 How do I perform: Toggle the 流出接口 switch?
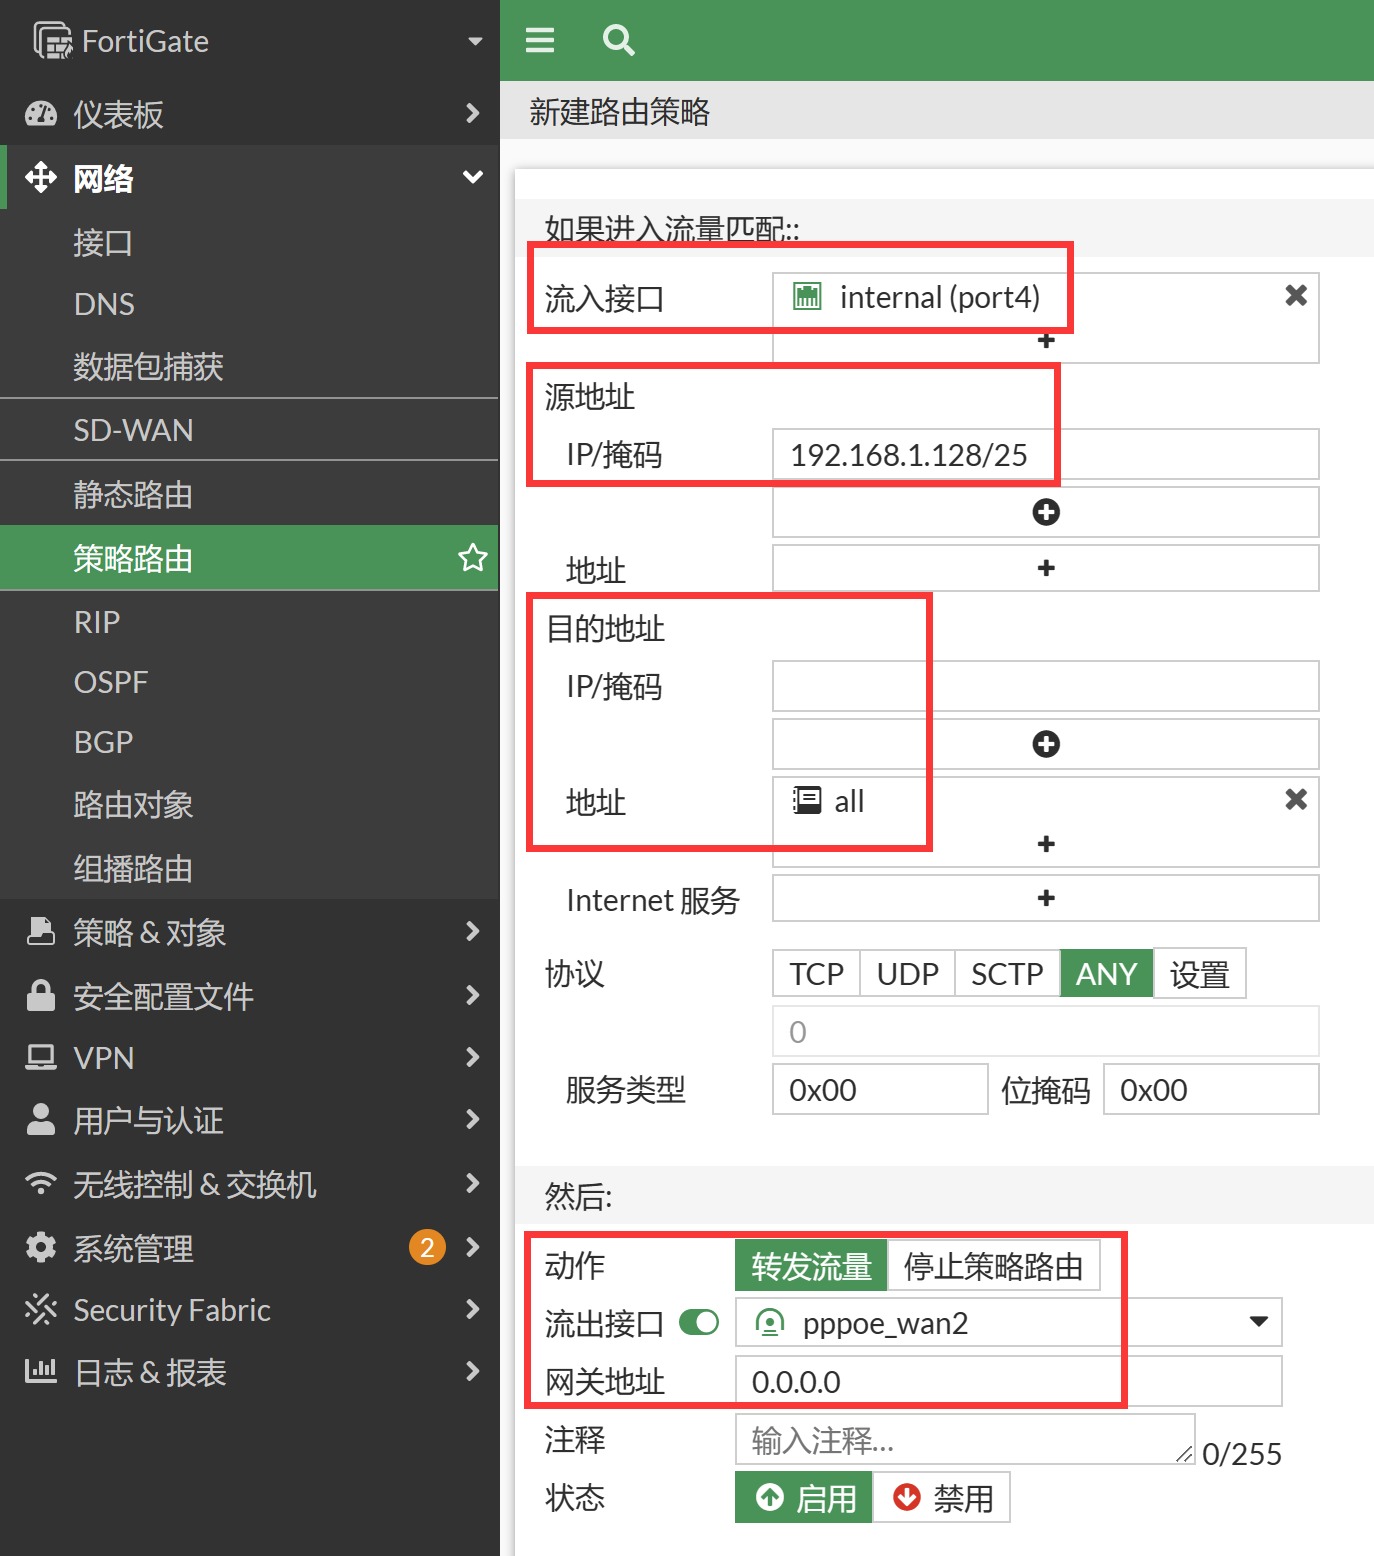[699, 1323]
